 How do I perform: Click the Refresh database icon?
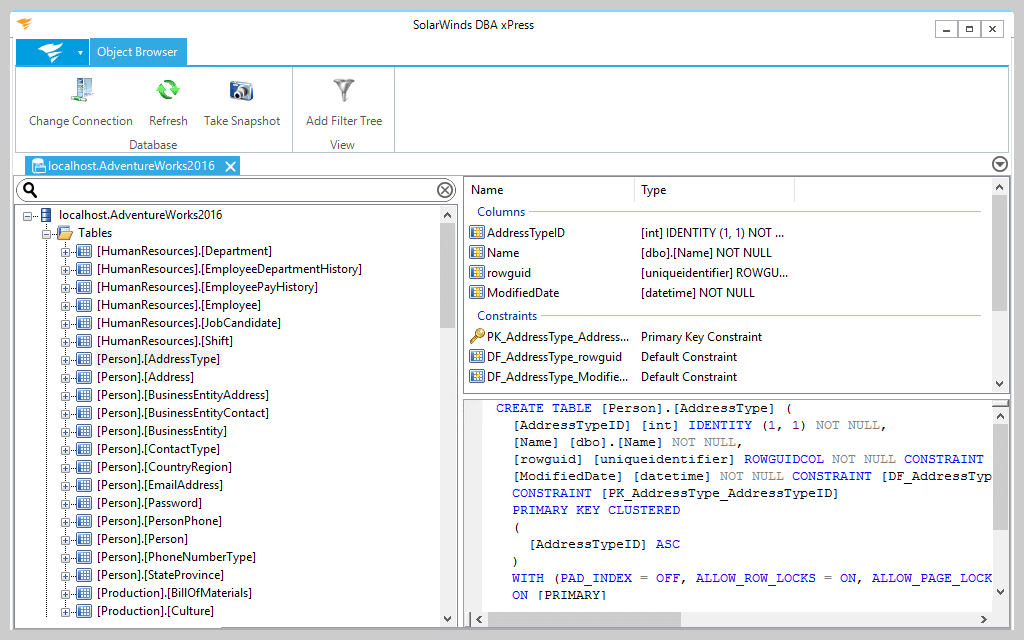tap(168, 91)
